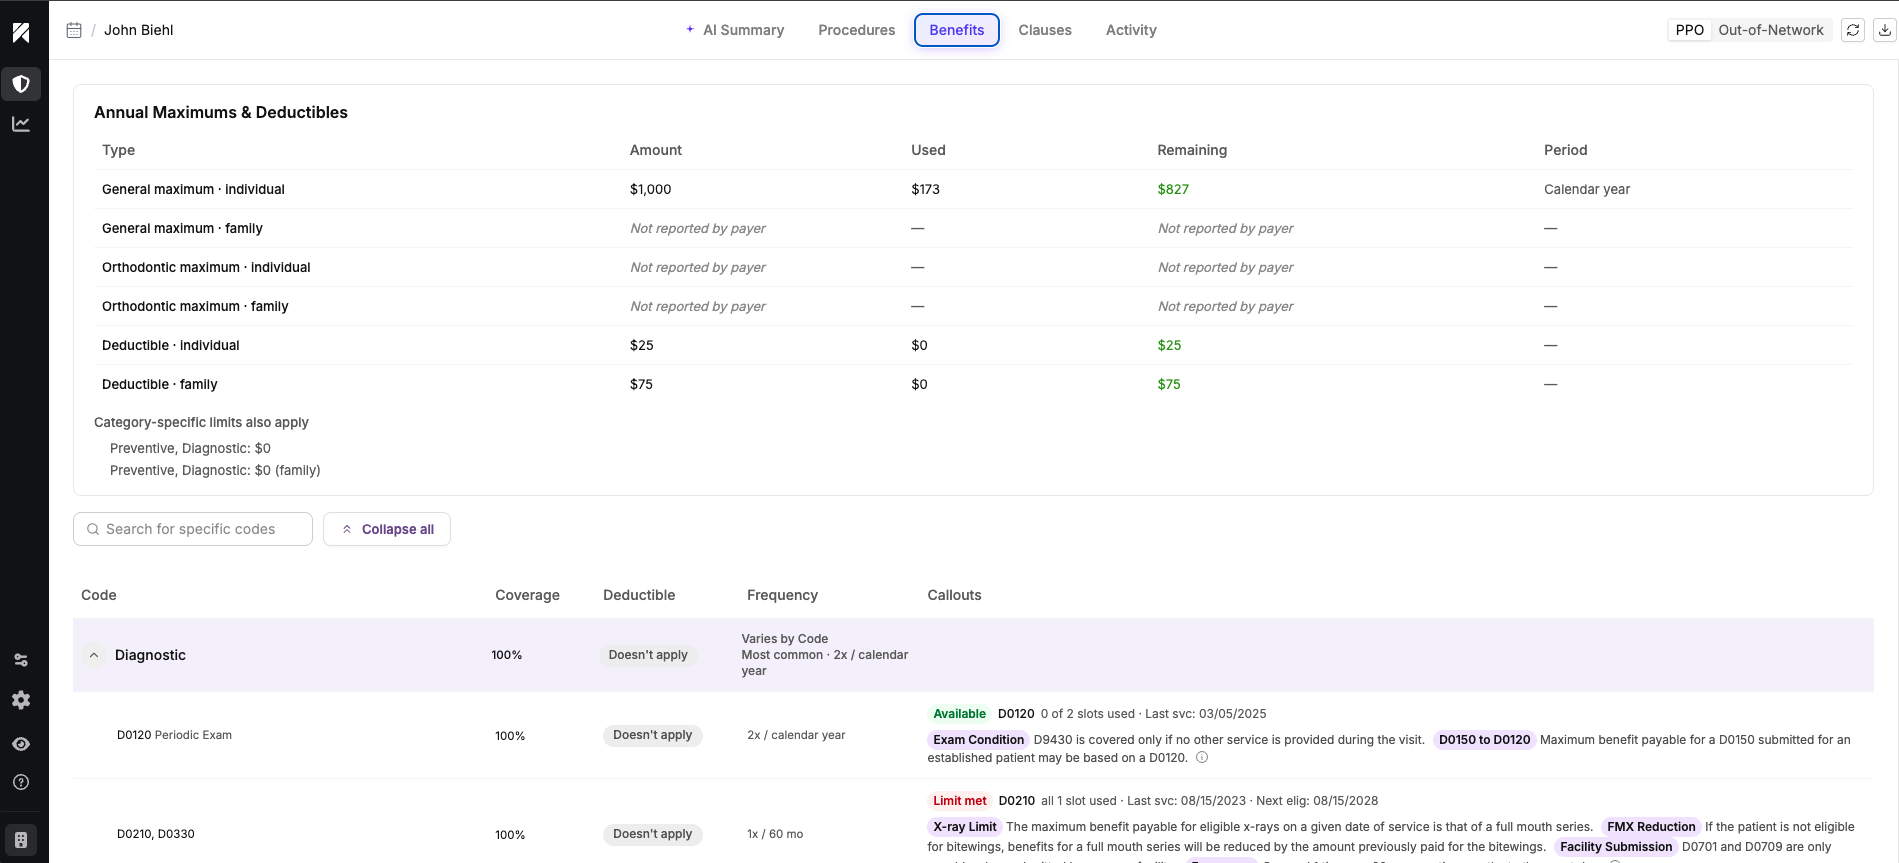
Task: Open the analytics chart icon in the sidebar
Action: (x=21, y=124)
